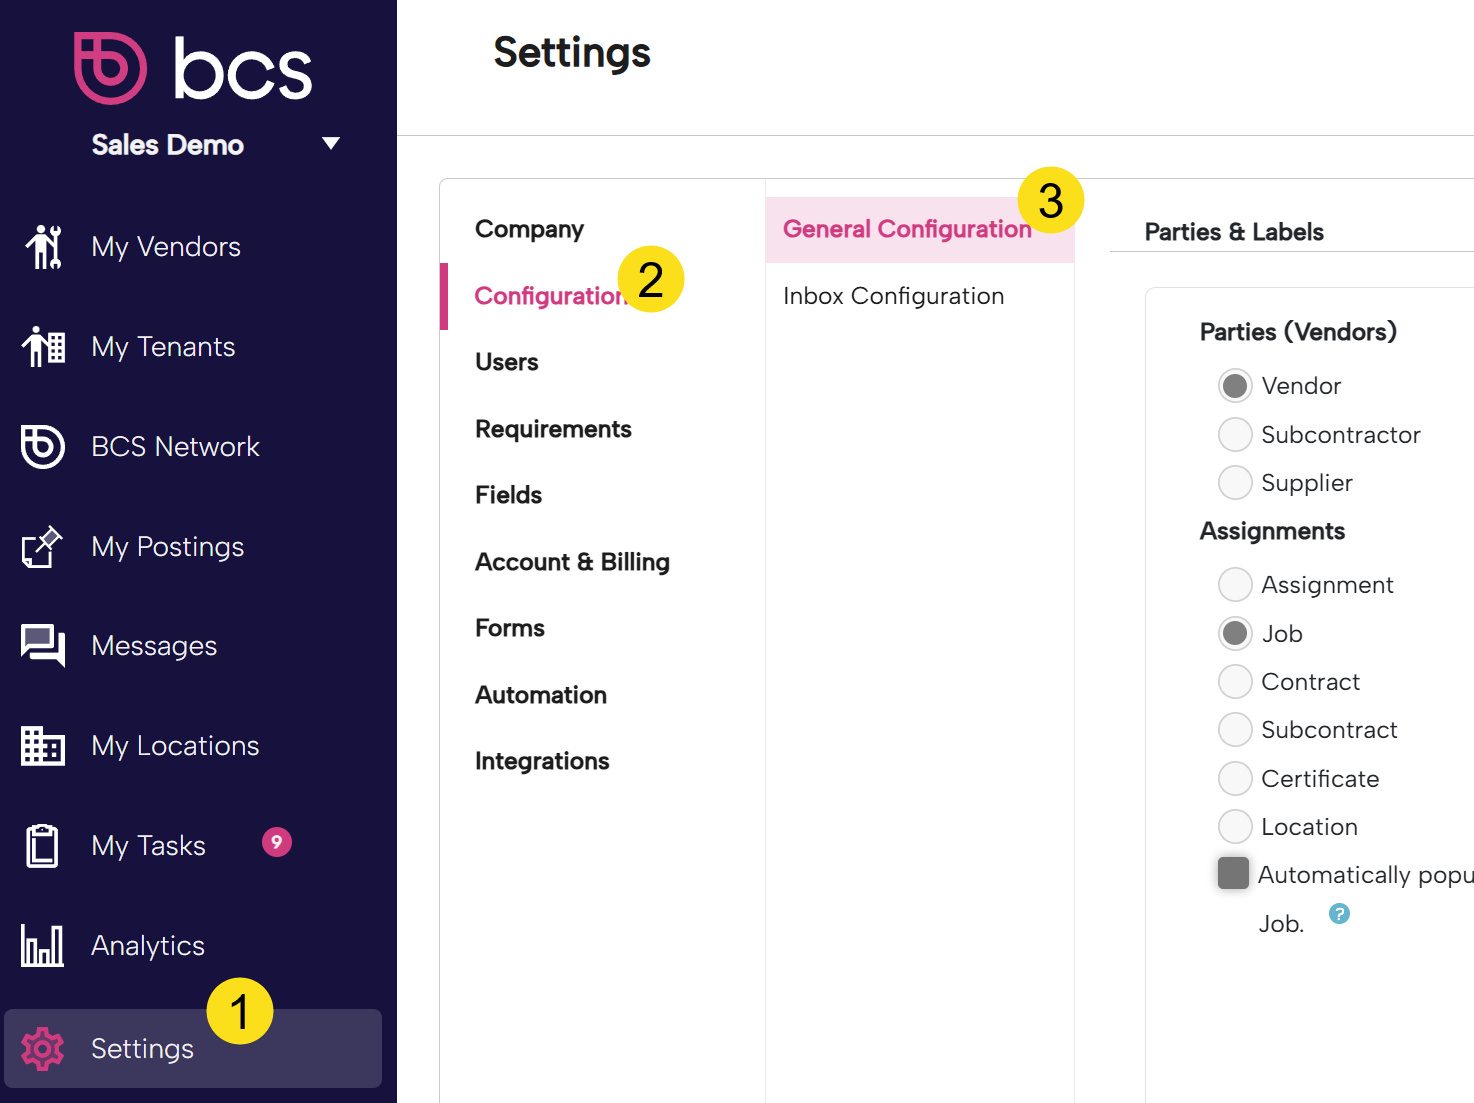
Task: Expand the Sales Demo account dropdown arrow
Action: [x=331, y=144]
